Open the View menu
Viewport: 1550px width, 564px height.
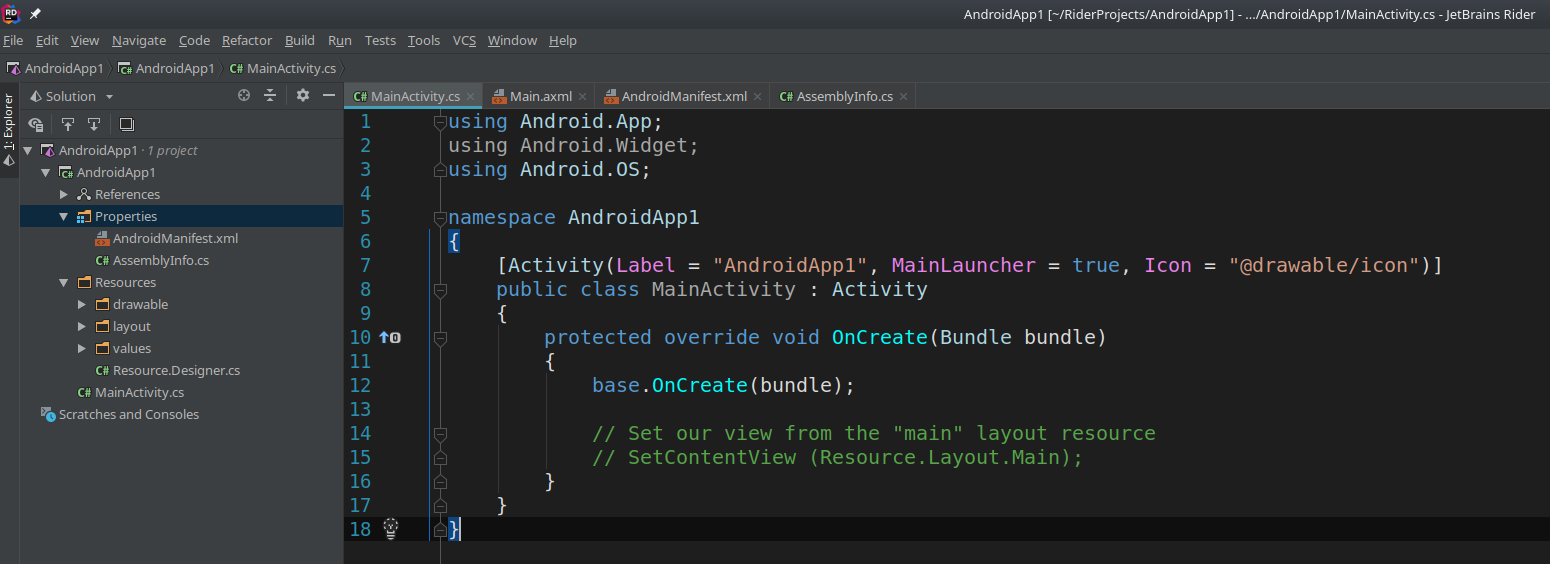coord(85,41)
